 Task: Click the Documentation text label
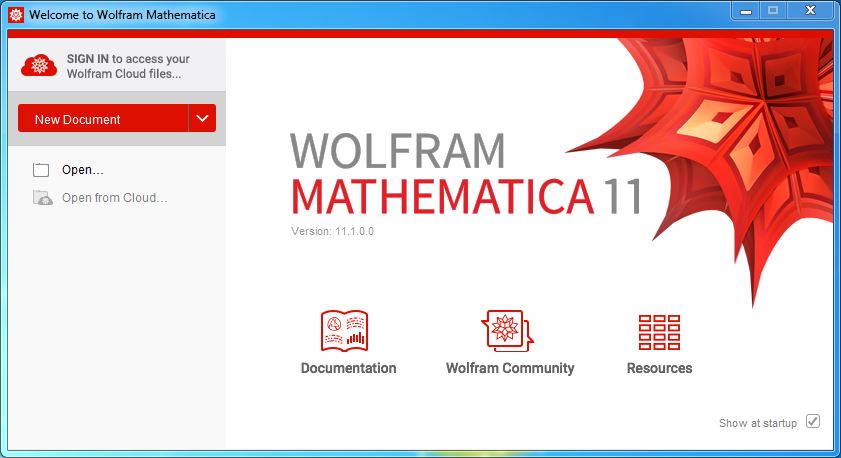point(348,368)
